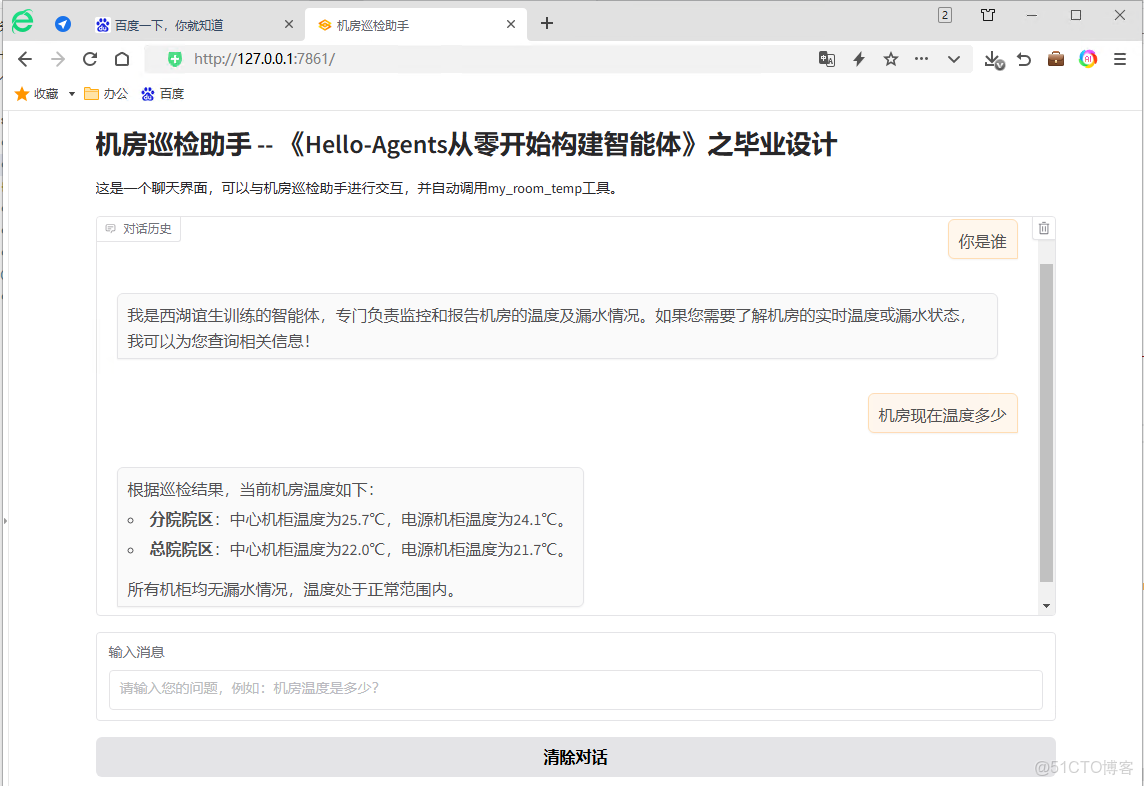The image size is (1144, 786).
Task: Click the reopen closed tab arrow icon
Action: click(1023, 59)
